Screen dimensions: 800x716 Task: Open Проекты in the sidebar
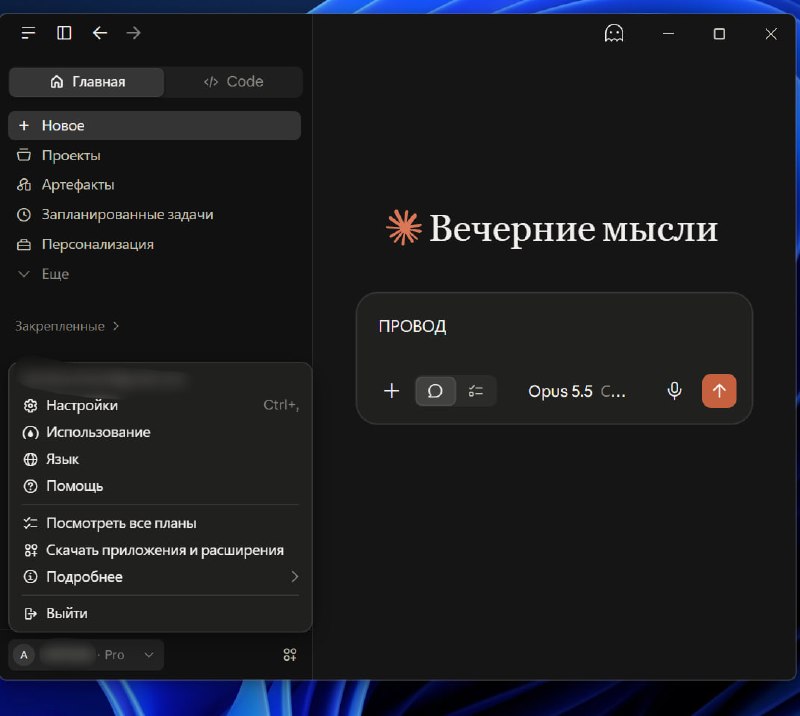[155, 155]
